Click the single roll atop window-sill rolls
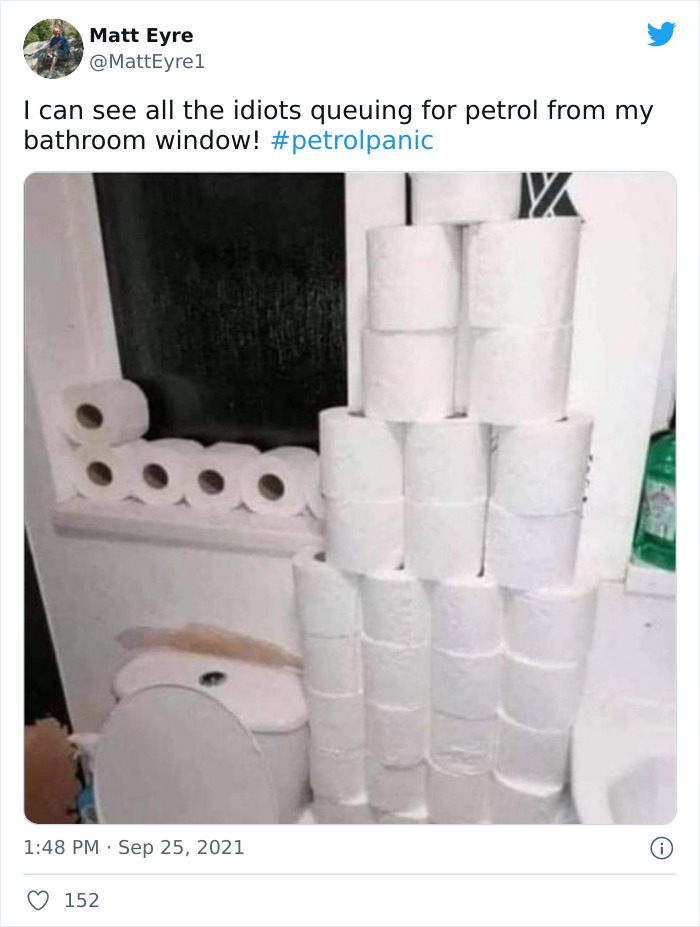 104,412
